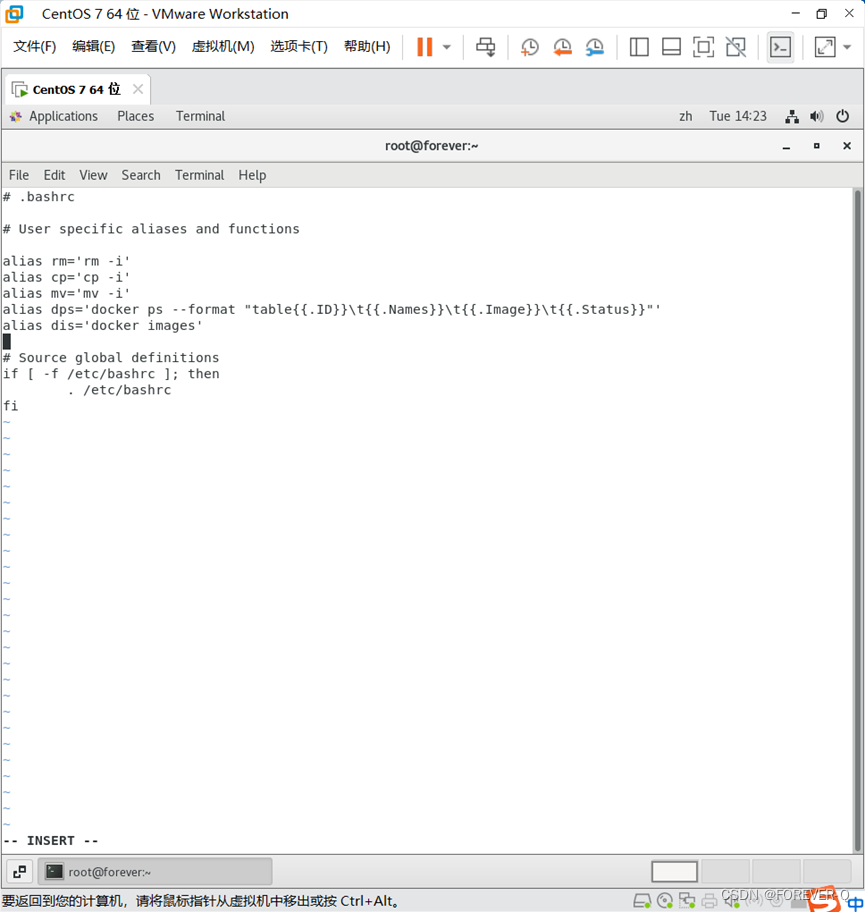Maximize the root@forever terminal window
This screenshot has height=912, width=865.
click(817, 146)
